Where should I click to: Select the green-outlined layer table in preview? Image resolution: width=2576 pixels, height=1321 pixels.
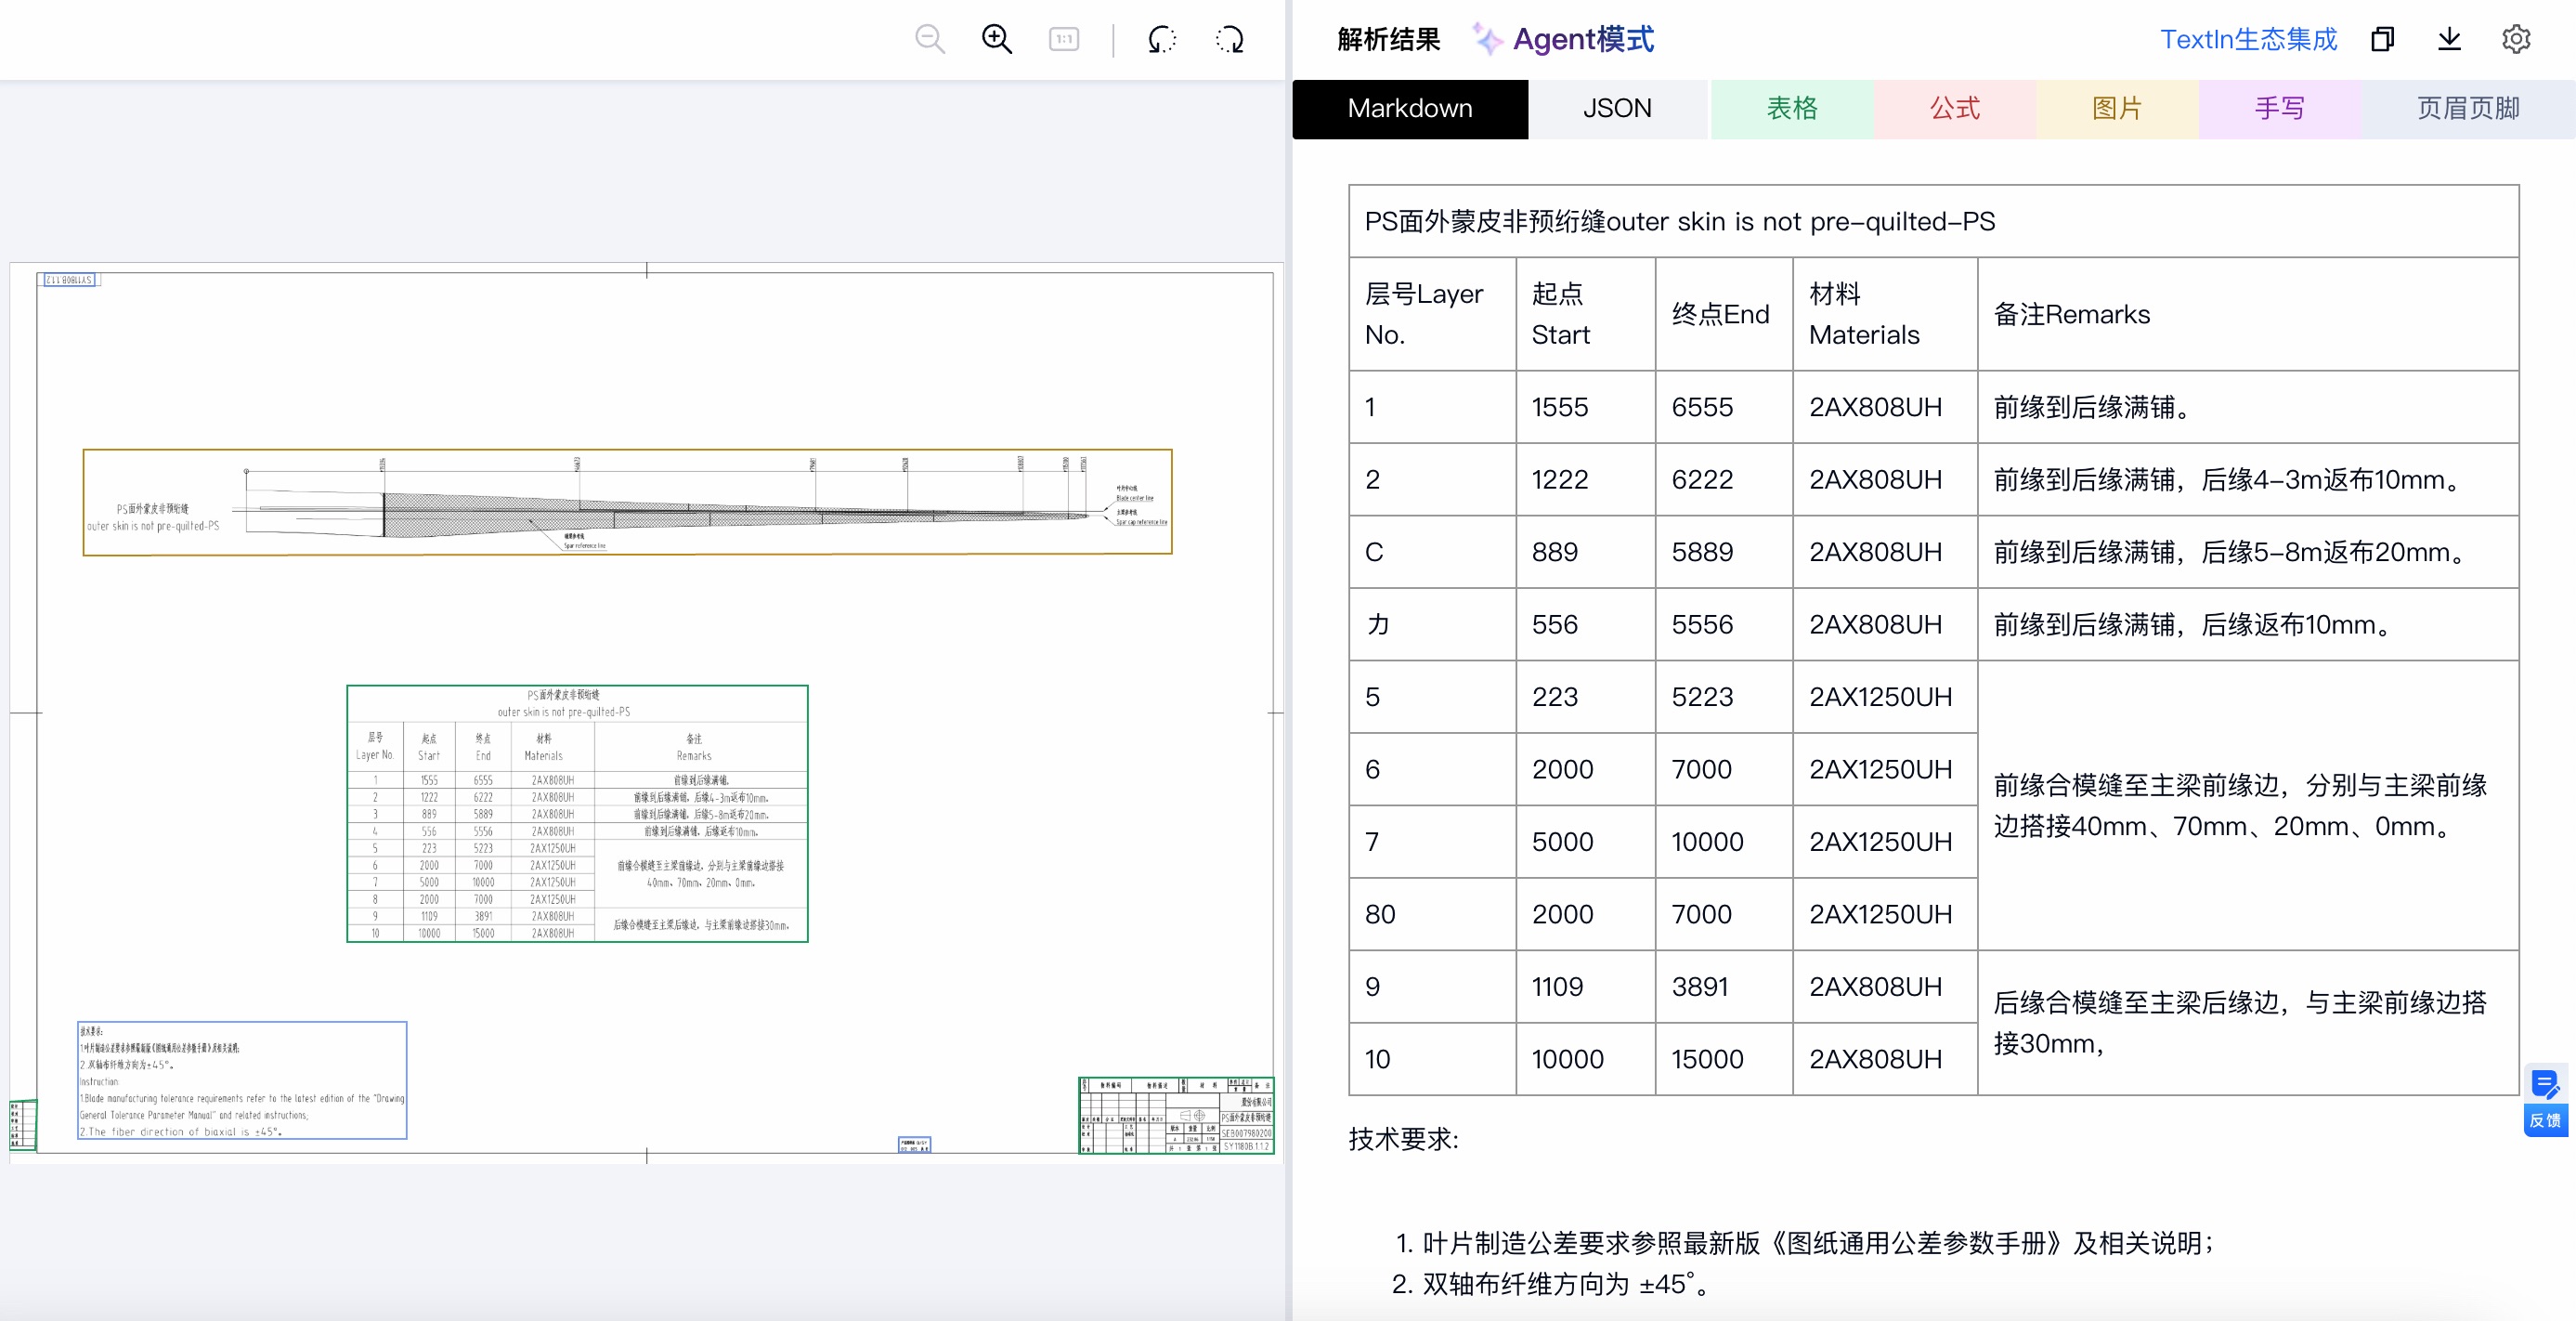[x=577, y=813]
